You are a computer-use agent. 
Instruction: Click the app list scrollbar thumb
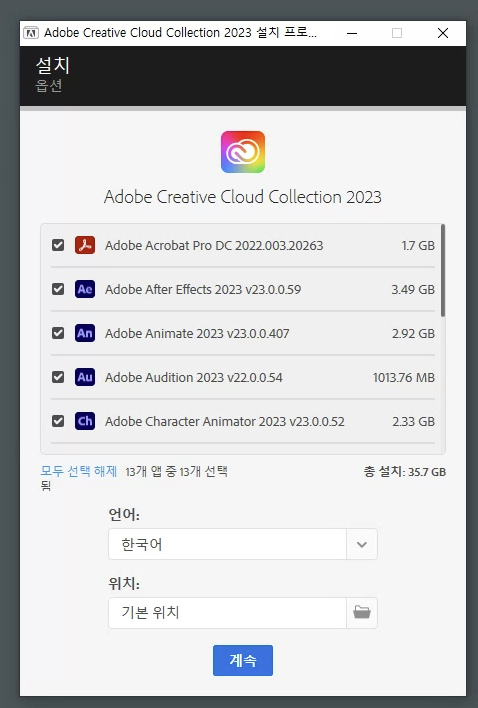click(x=443, y=270)
